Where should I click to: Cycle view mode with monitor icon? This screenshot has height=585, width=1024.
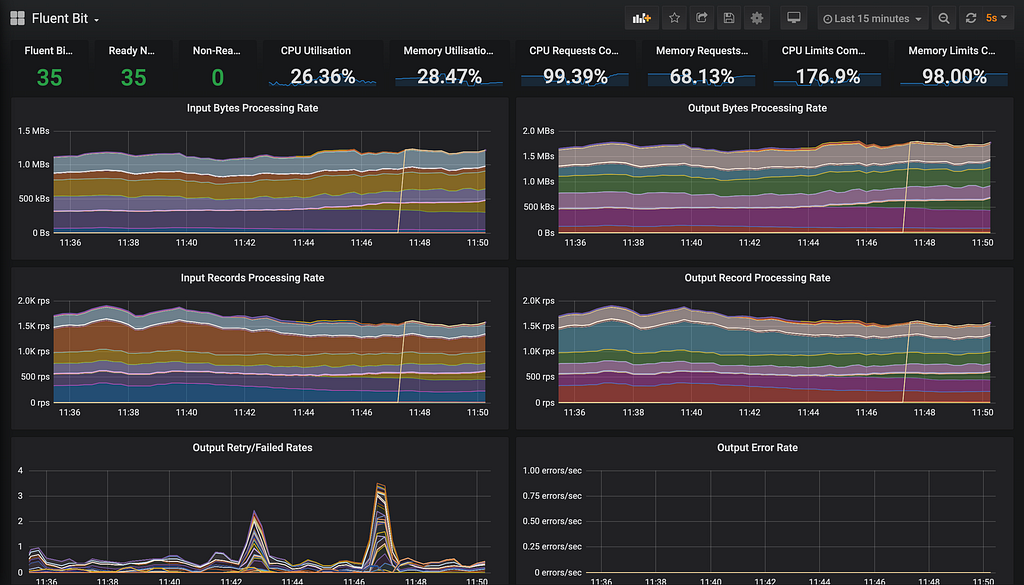793,18
